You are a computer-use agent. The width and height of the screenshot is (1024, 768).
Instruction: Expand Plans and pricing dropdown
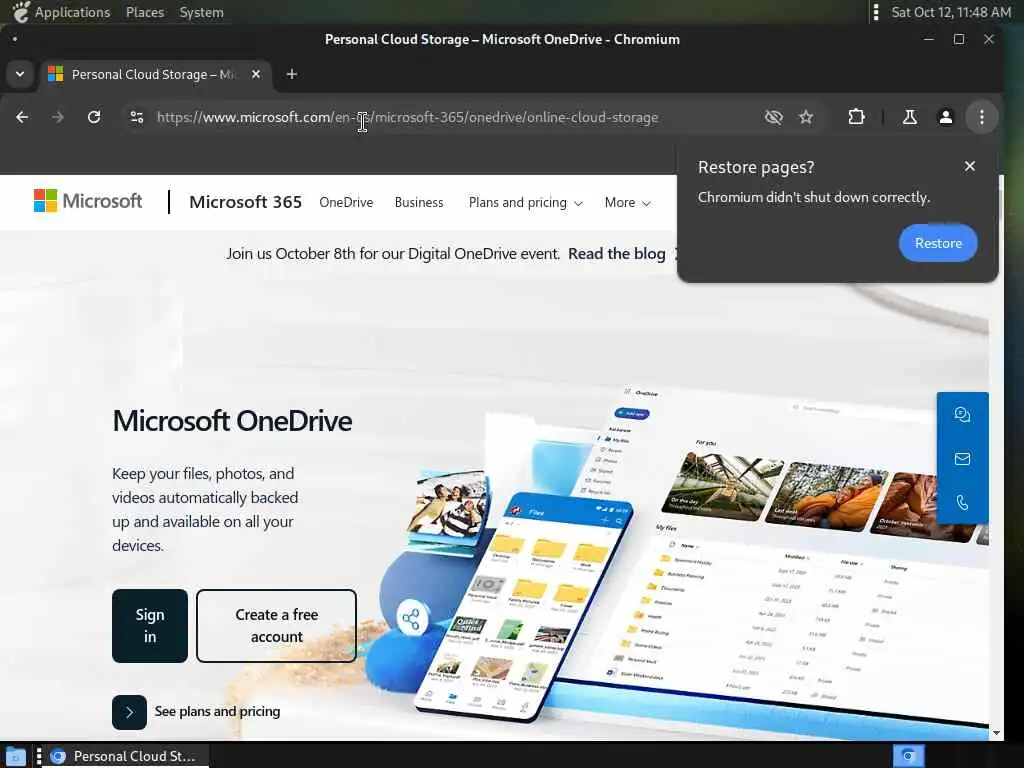coord(525,202)
